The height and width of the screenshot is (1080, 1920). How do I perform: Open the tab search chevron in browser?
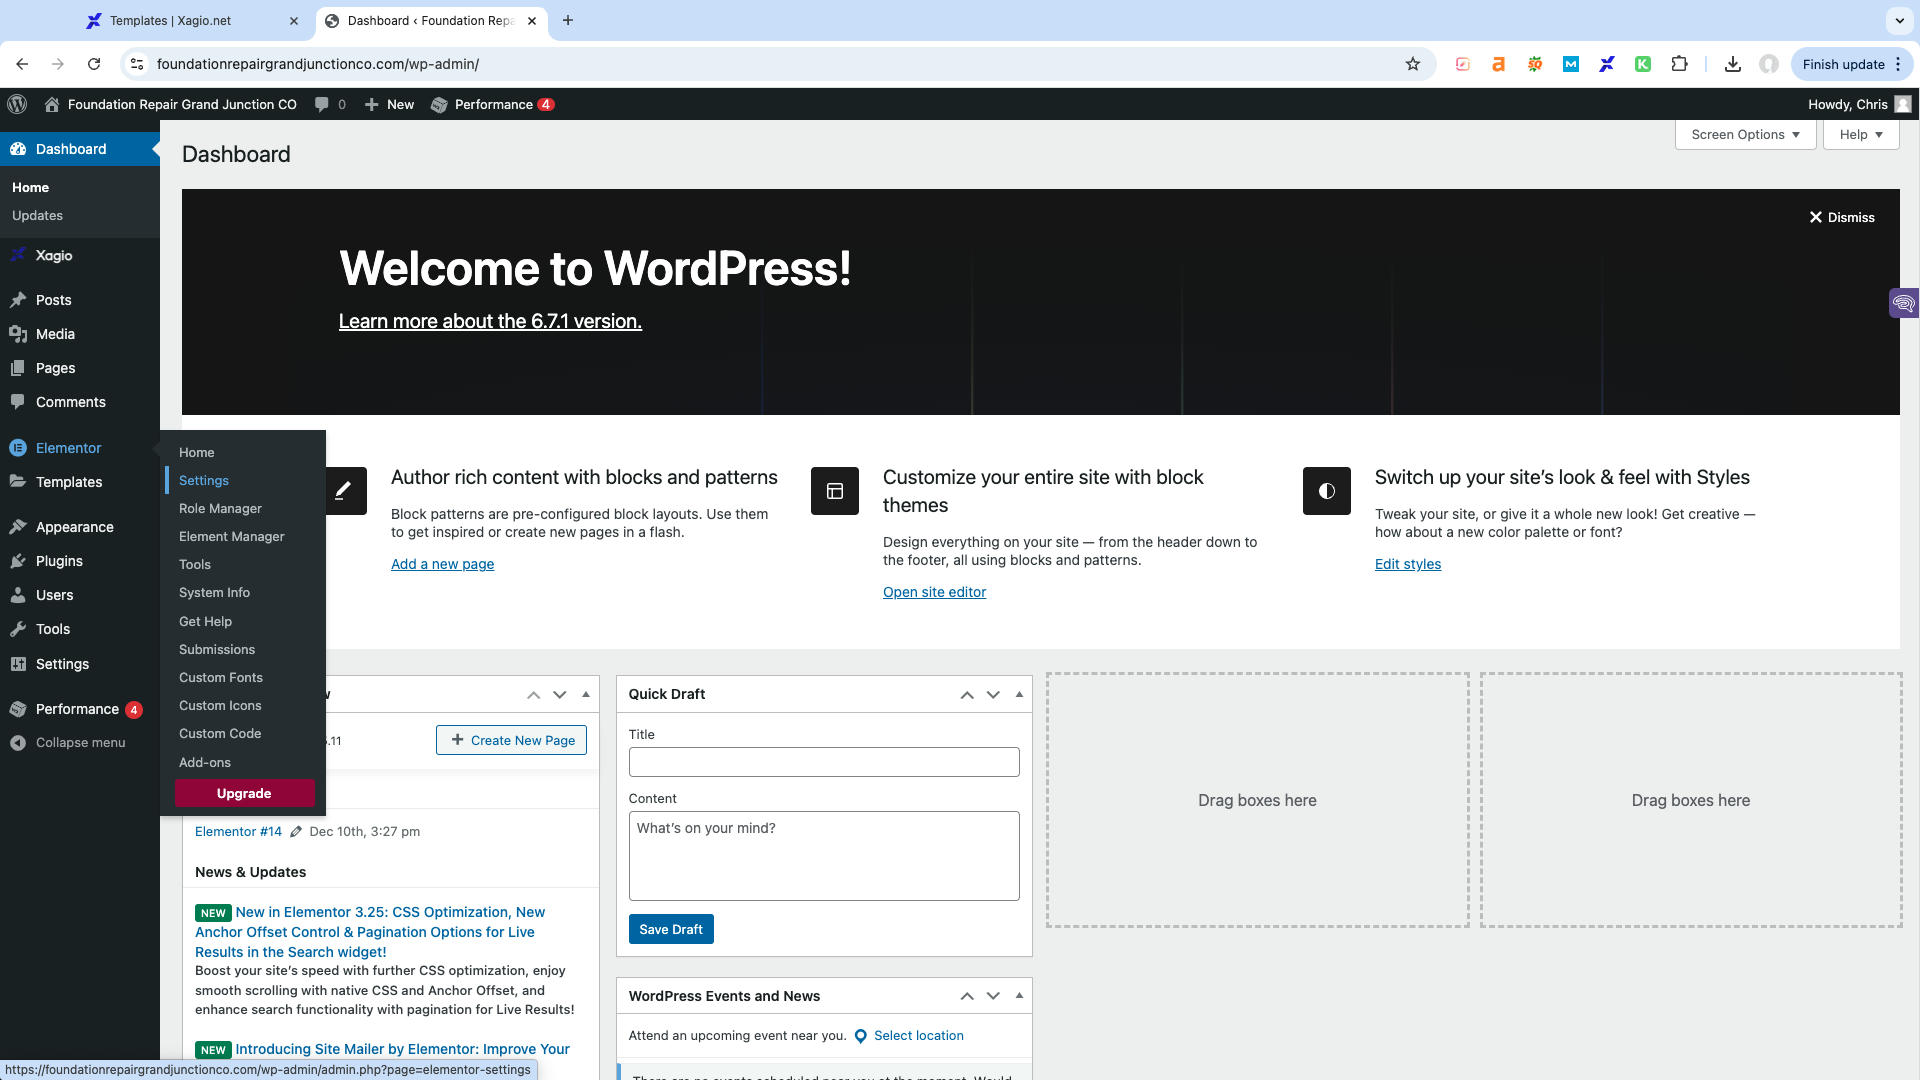click(1899, 20)
